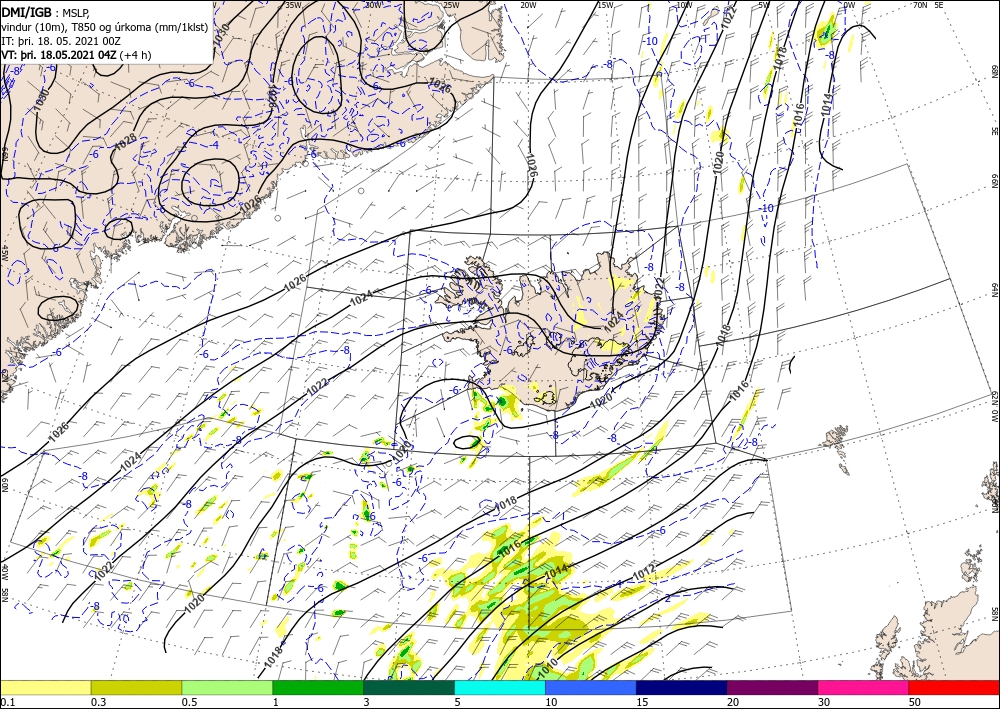Click the legend value 15

642,702
